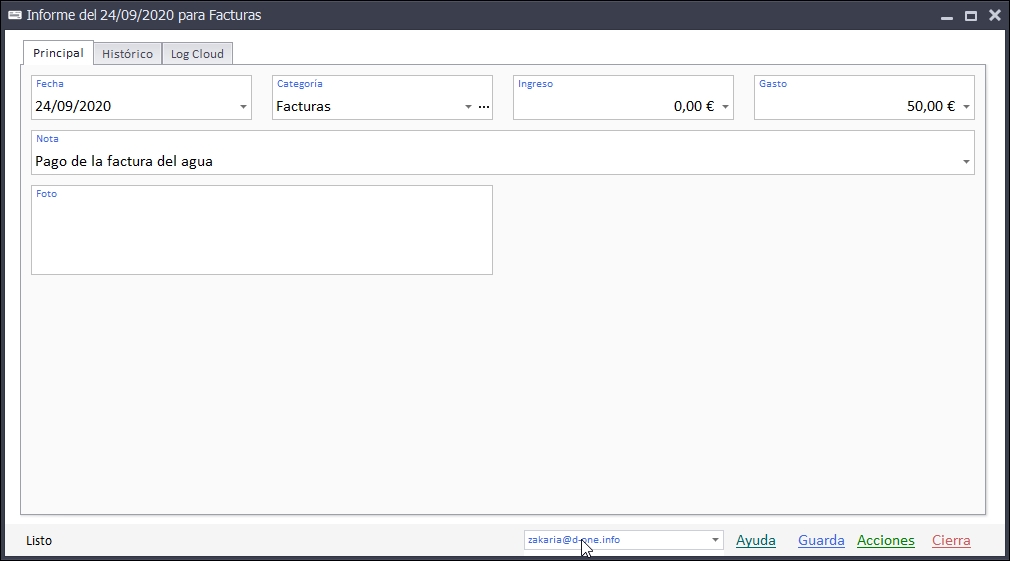
Task: Expand the Ingreso amount dropdown
Action: click(x=725, y=107)
